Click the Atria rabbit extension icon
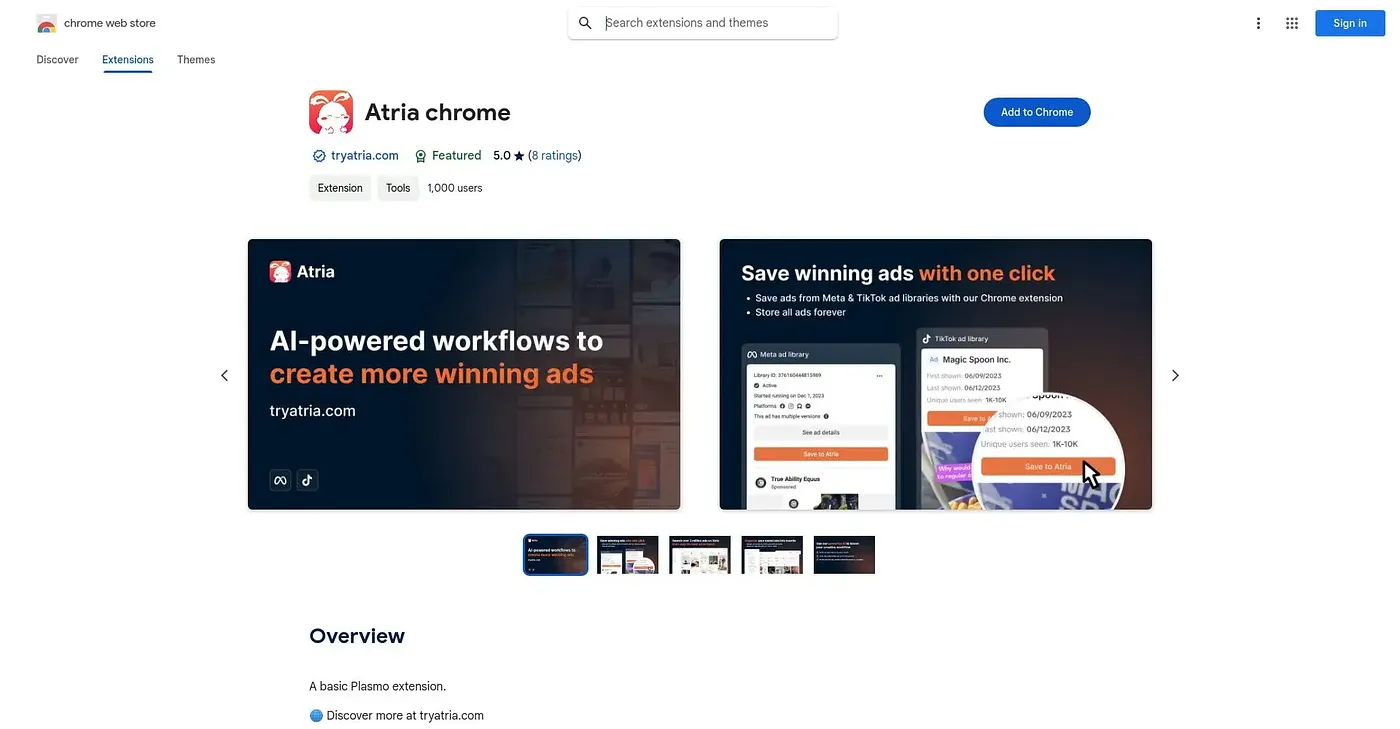The width and height of the screenshot is (1400, 729). [331, 112]
